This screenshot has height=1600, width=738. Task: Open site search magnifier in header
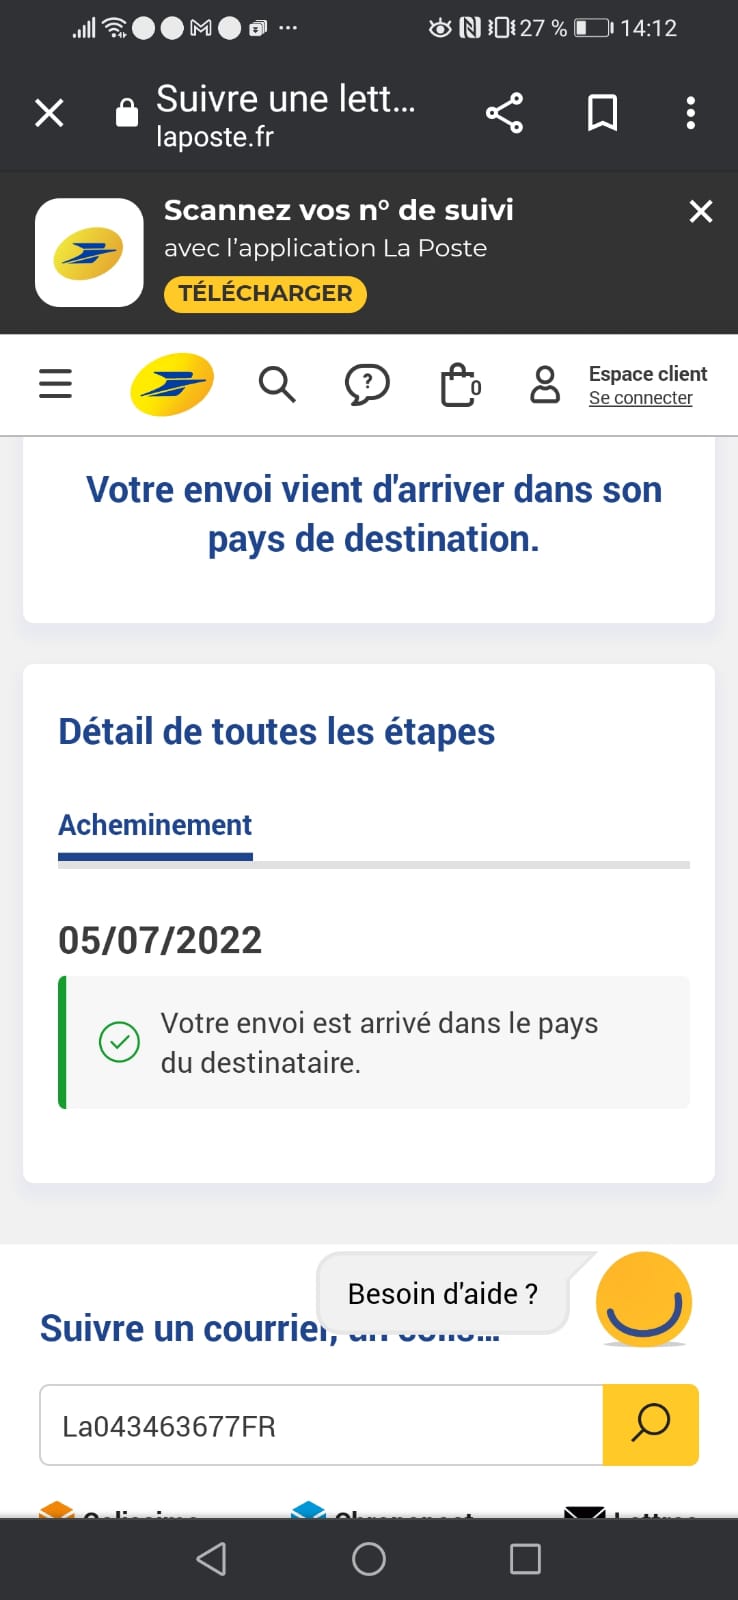coord(276,384)
